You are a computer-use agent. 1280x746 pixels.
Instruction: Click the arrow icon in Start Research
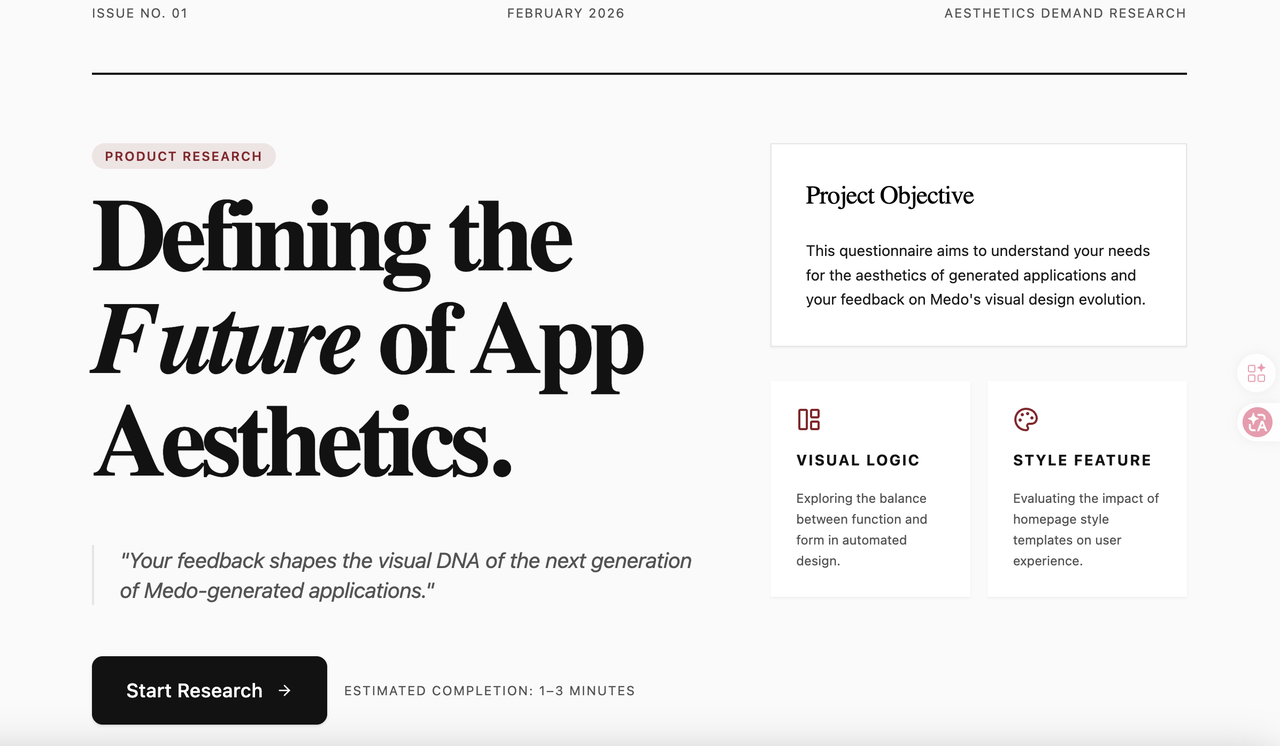pos(285,690)
